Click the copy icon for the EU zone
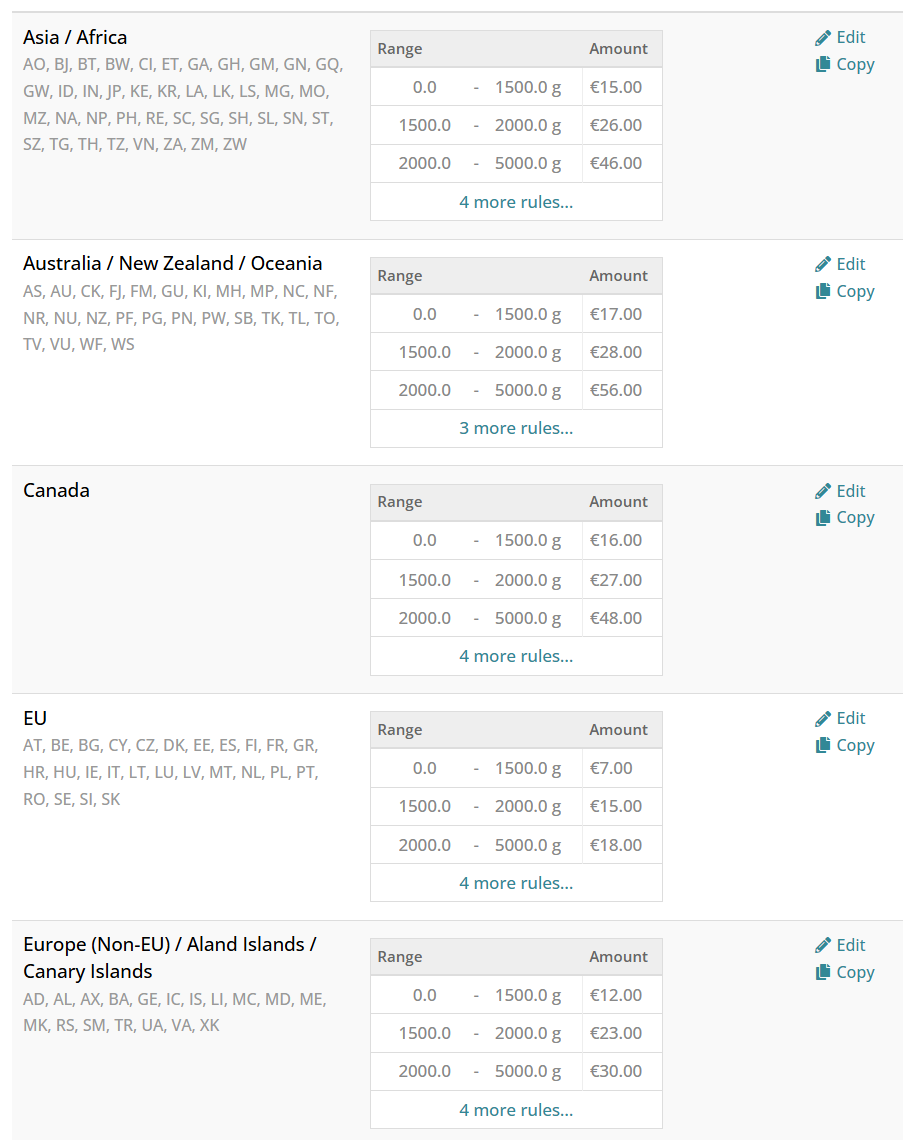The height and width of the screenshot is (1140, 912). click(x=823, y=746)
